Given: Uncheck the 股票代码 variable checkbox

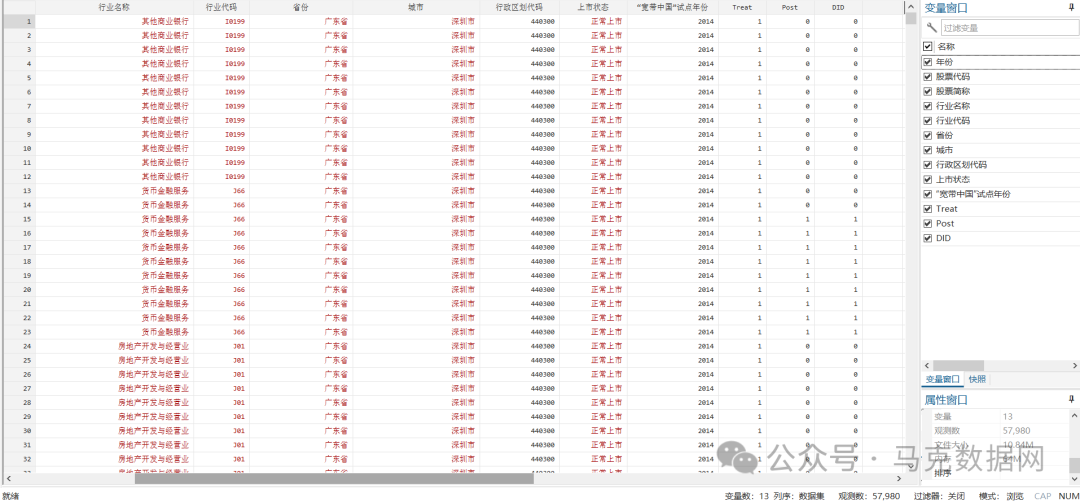Looking at the screenshot, I should pyautogui.click(x=928, y=77).
